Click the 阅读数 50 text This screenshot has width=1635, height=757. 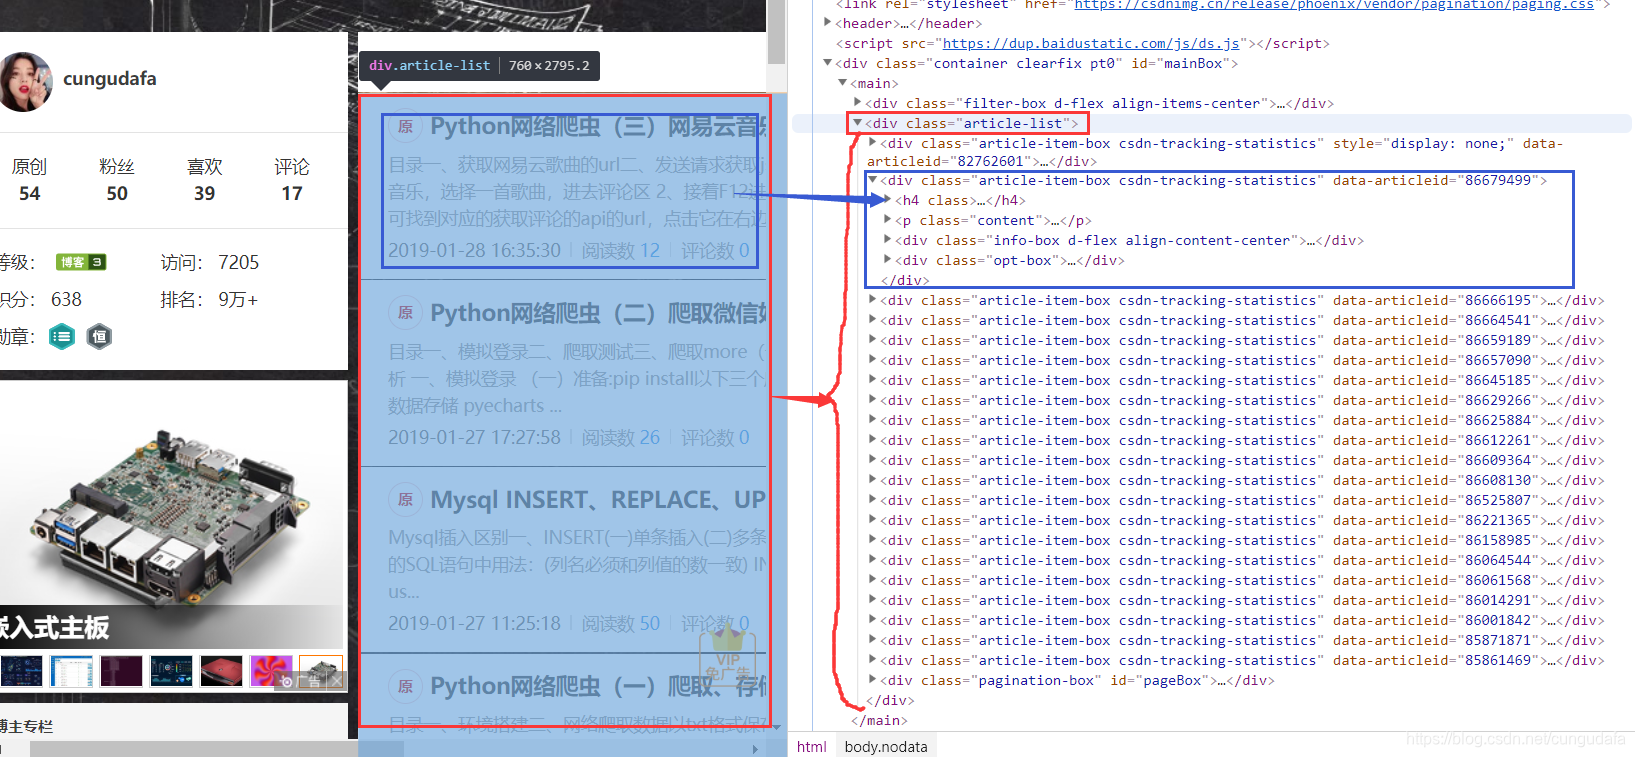coord(621,623)
